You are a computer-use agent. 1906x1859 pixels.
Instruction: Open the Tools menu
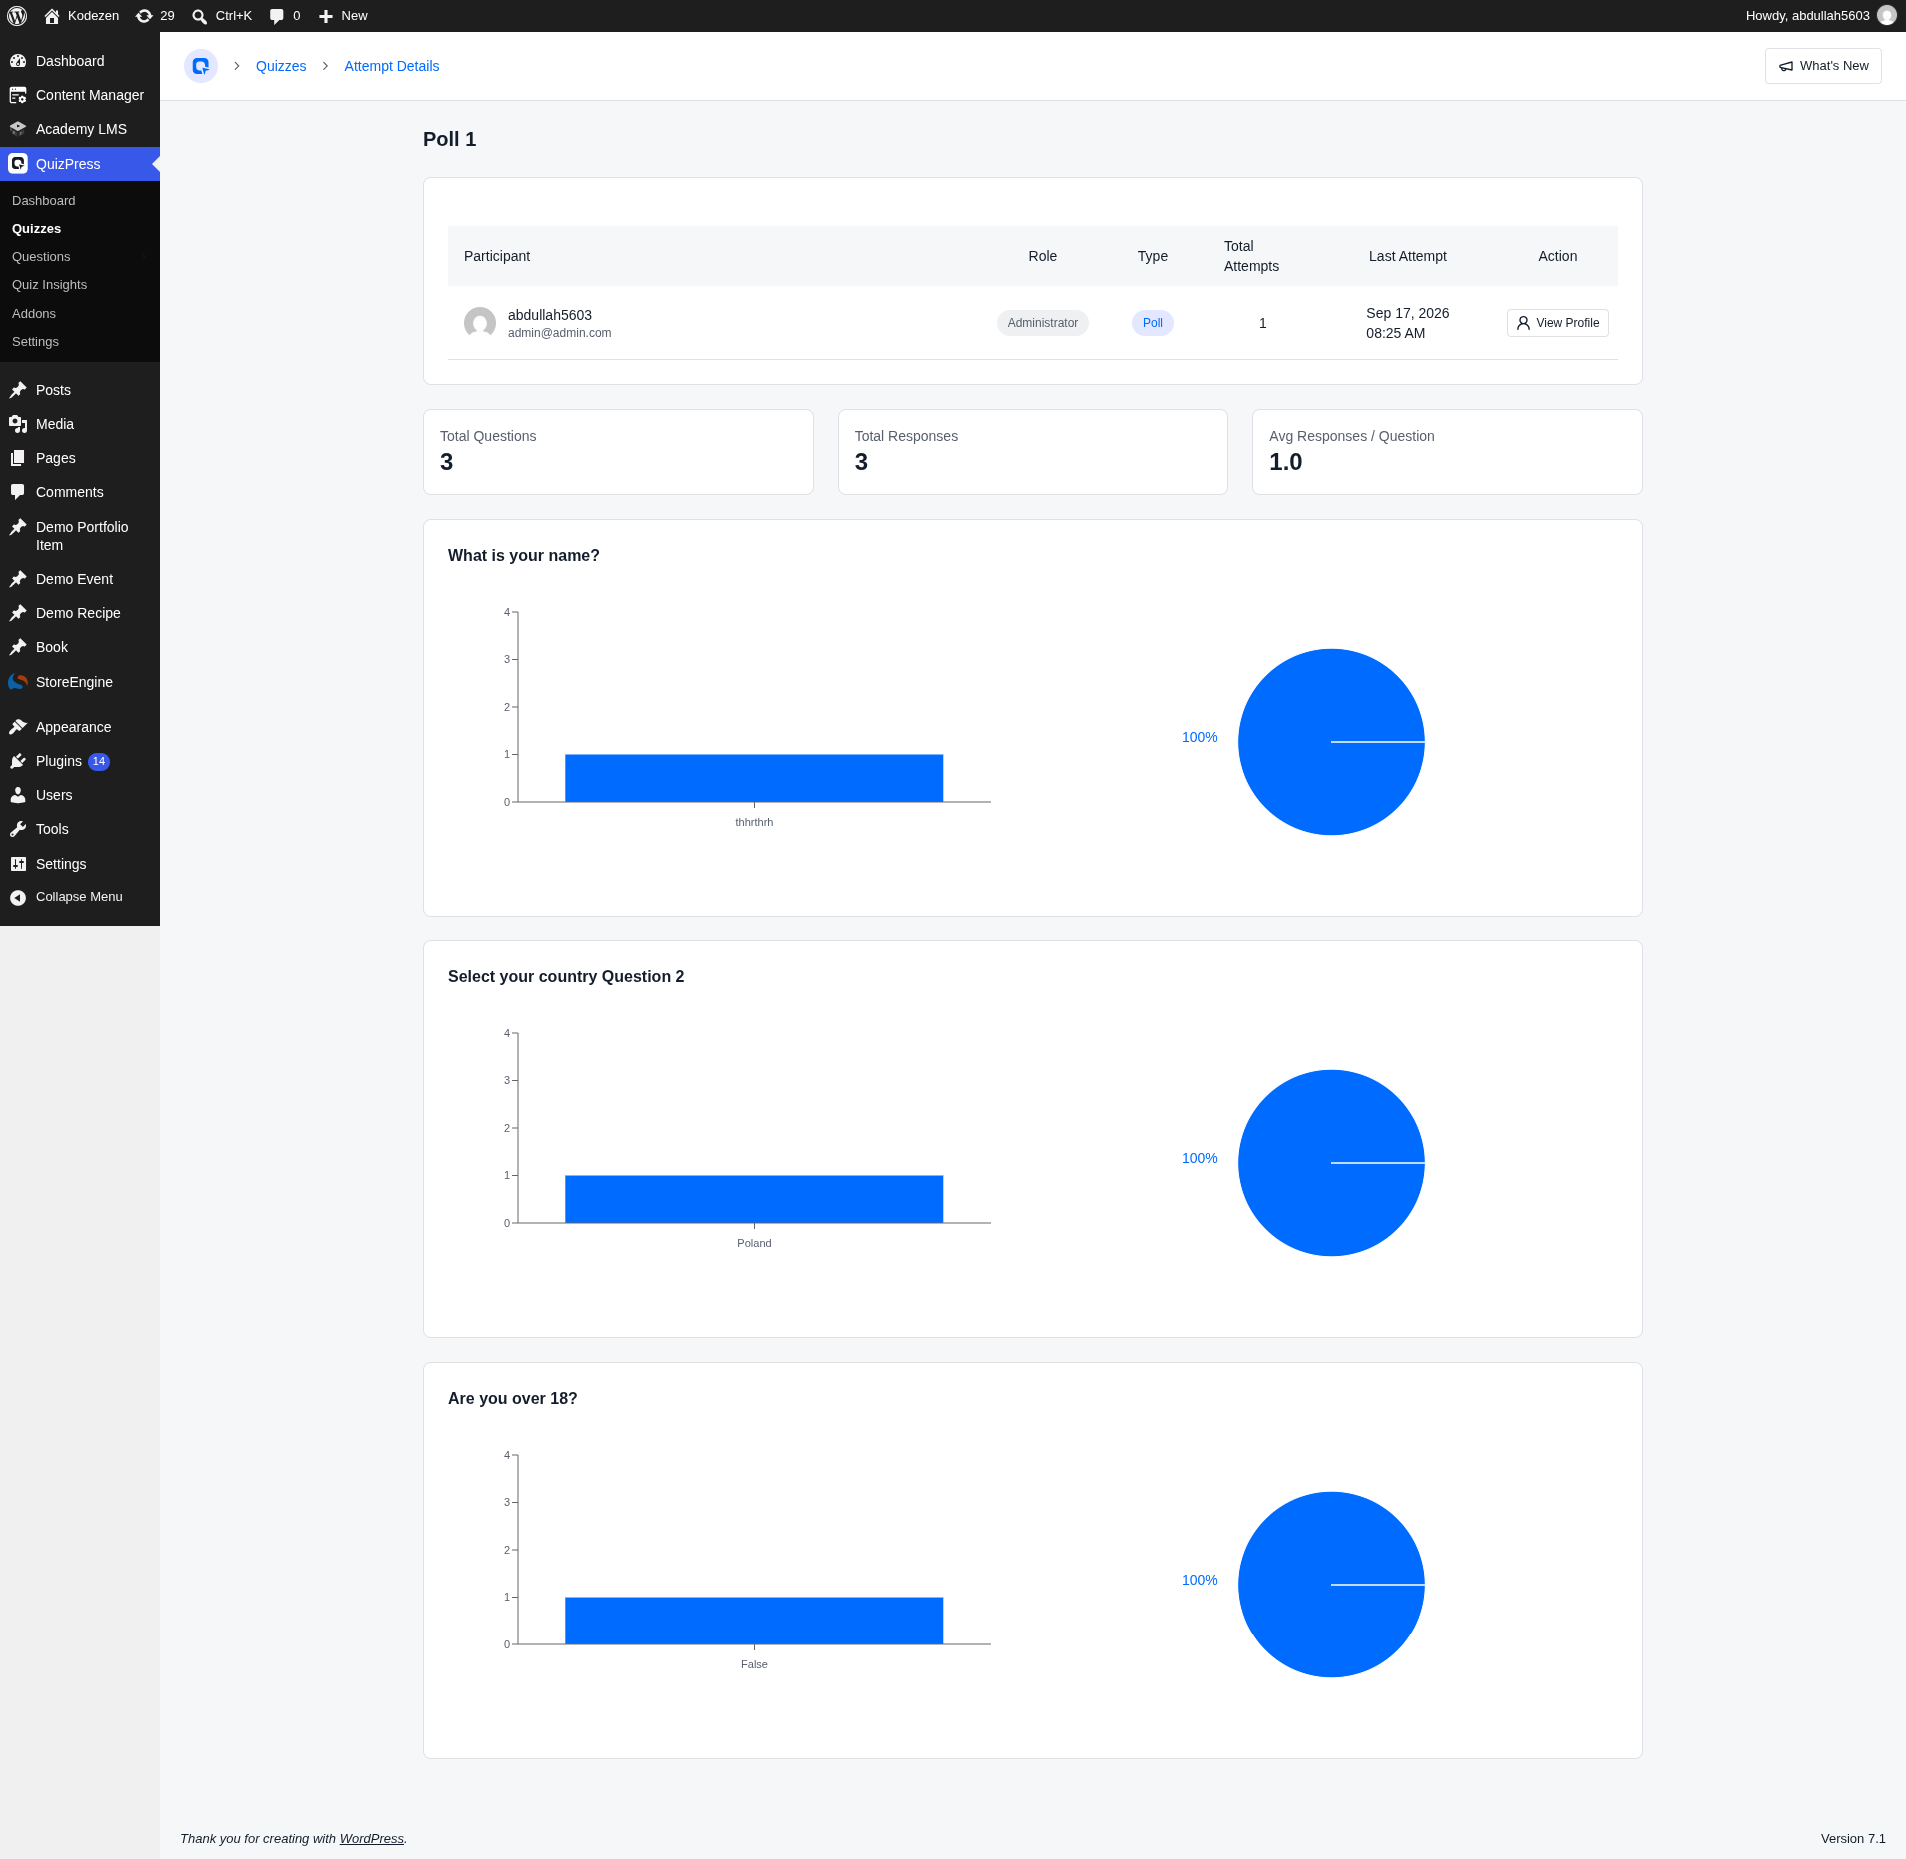coord(80,829)
